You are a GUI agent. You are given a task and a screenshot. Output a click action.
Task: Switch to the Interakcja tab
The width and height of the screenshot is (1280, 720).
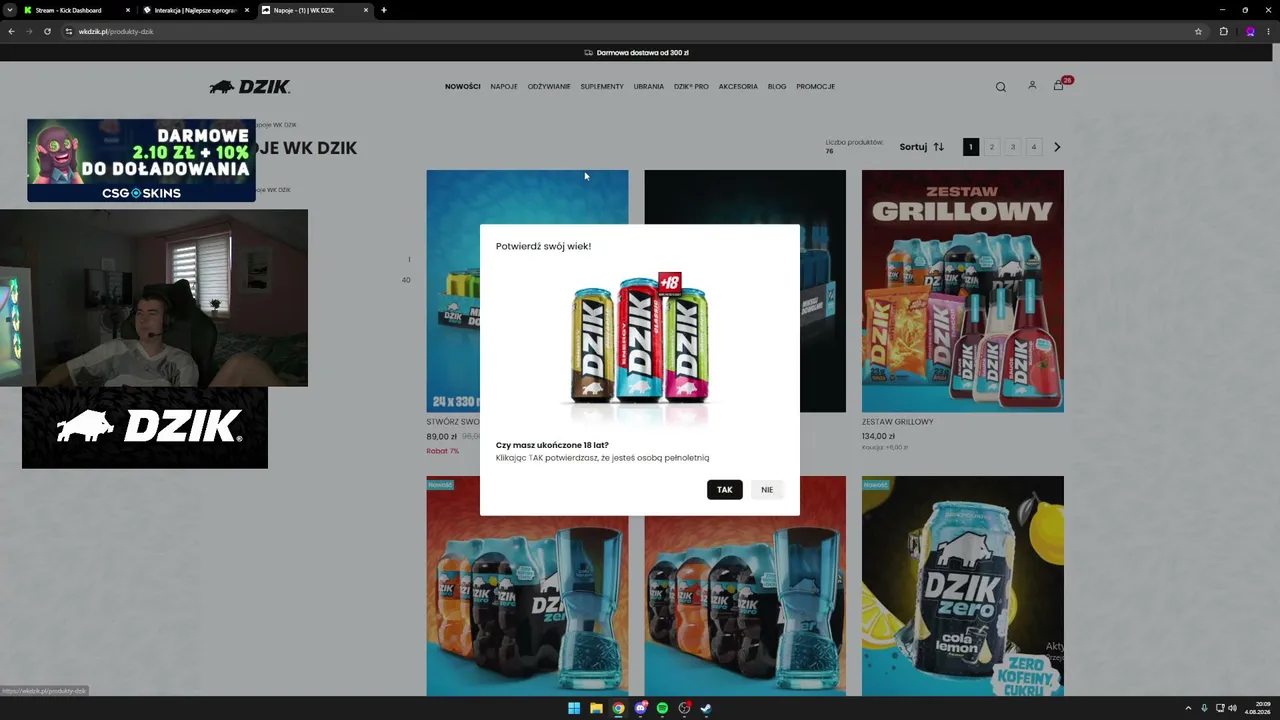point(196,10)
